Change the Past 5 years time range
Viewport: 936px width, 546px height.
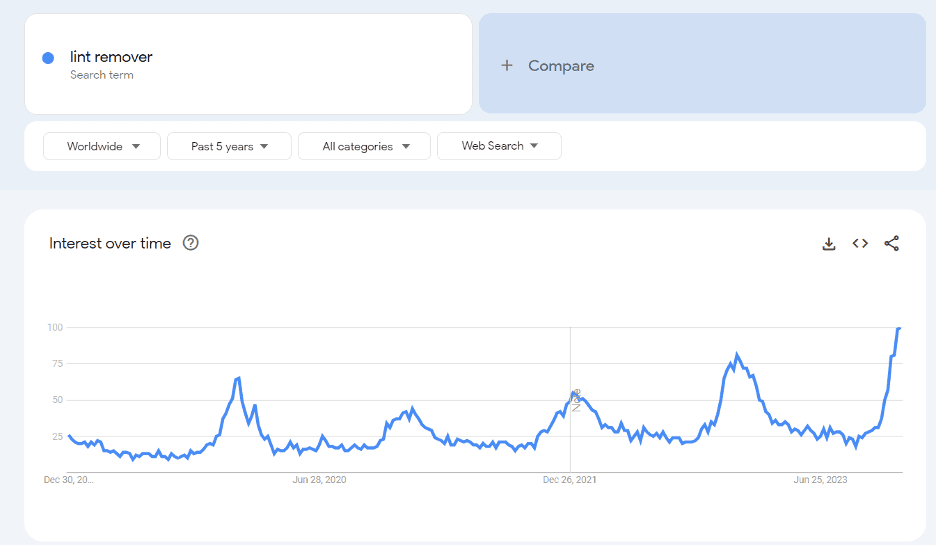pos(229,146)
